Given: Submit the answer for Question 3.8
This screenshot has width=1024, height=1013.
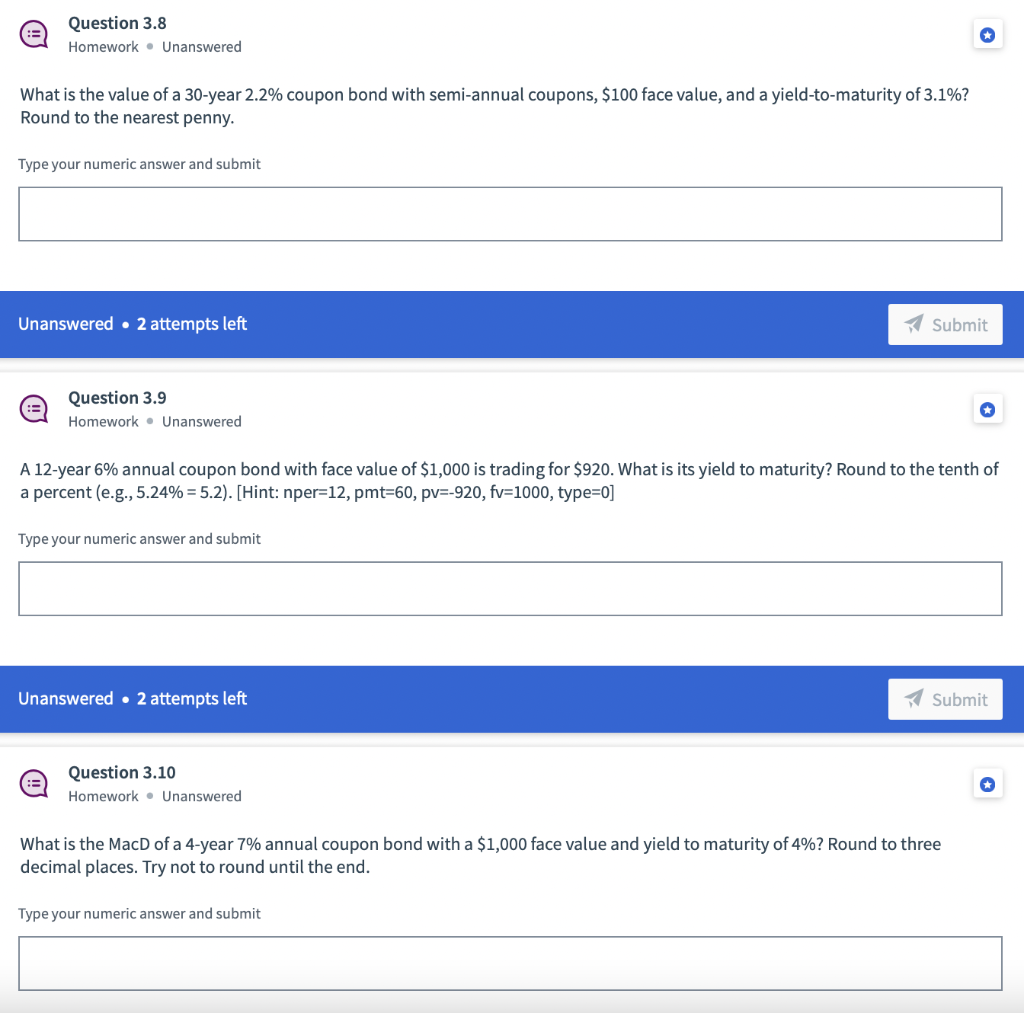Looking at the screenshot, I should coord(945,324).
